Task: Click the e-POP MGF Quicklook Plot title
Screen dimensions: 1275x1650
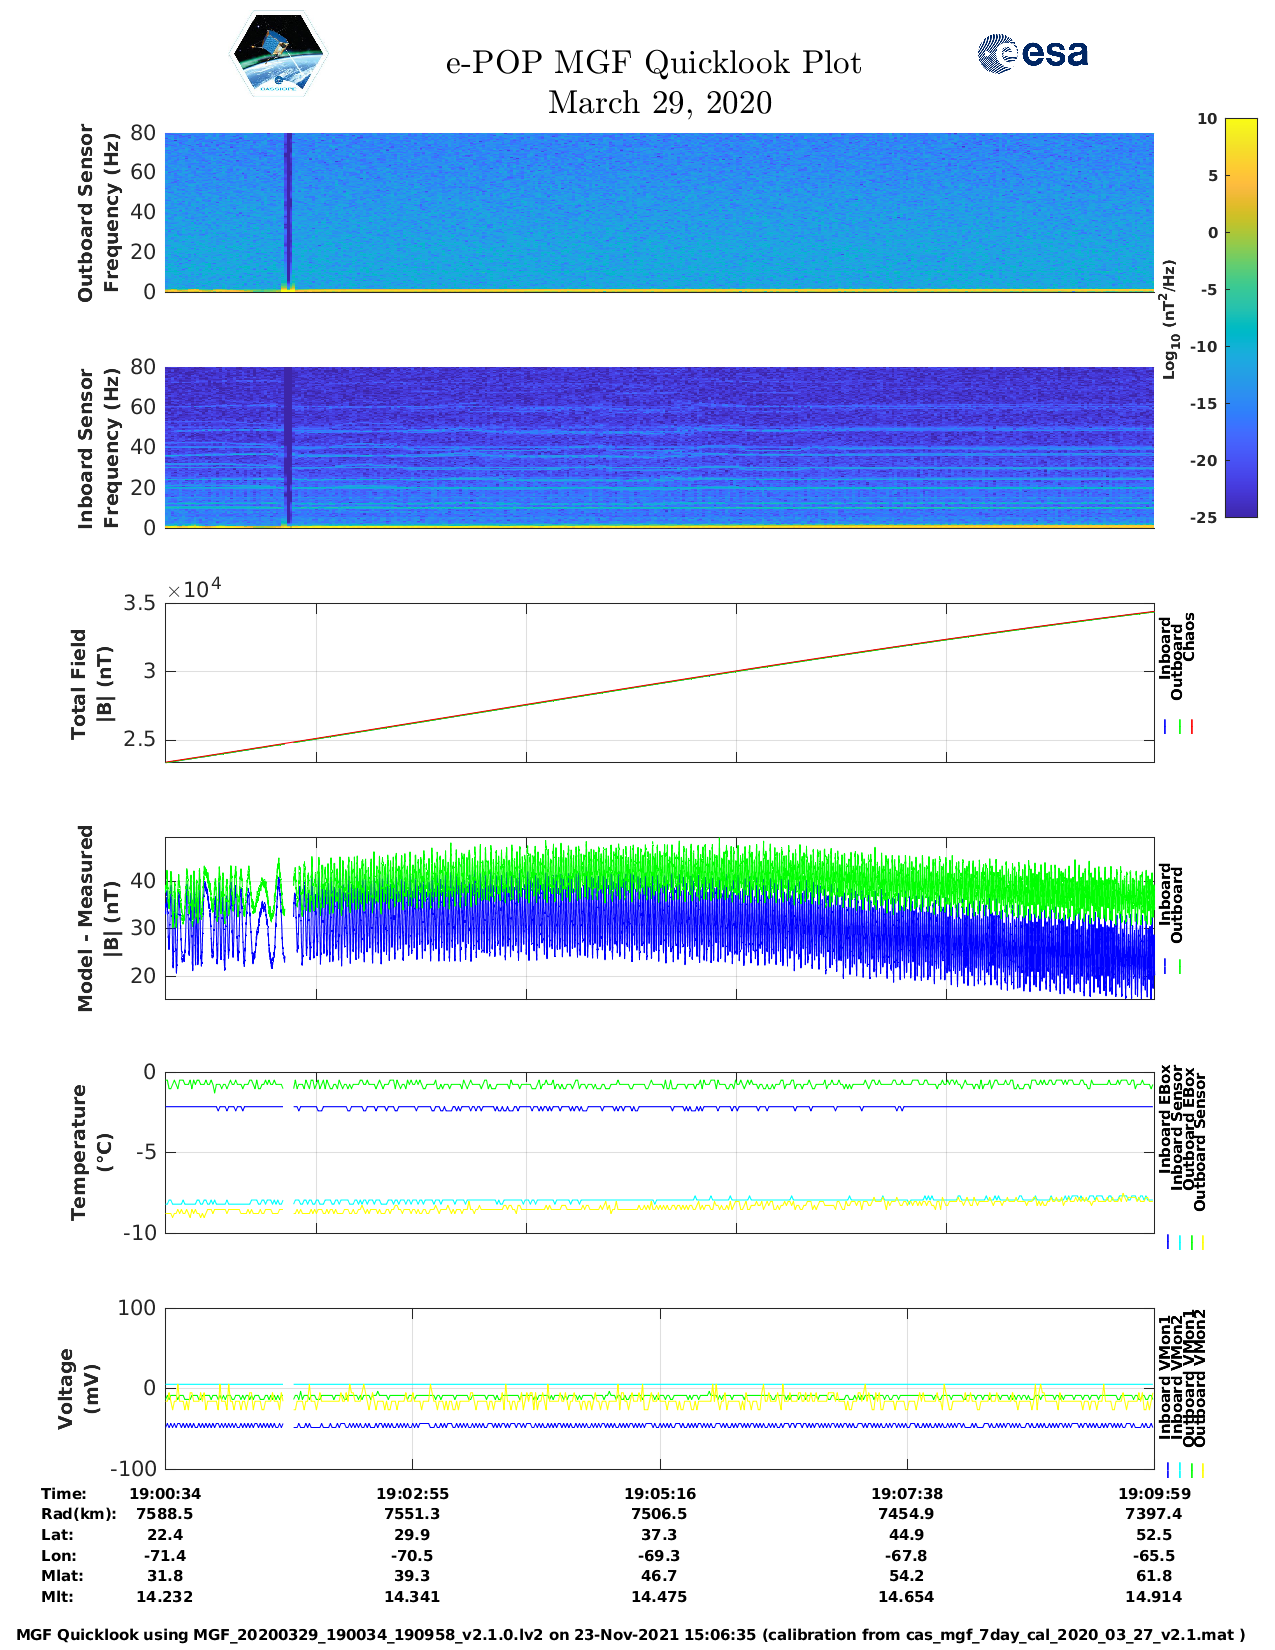Action: [653, 63]
